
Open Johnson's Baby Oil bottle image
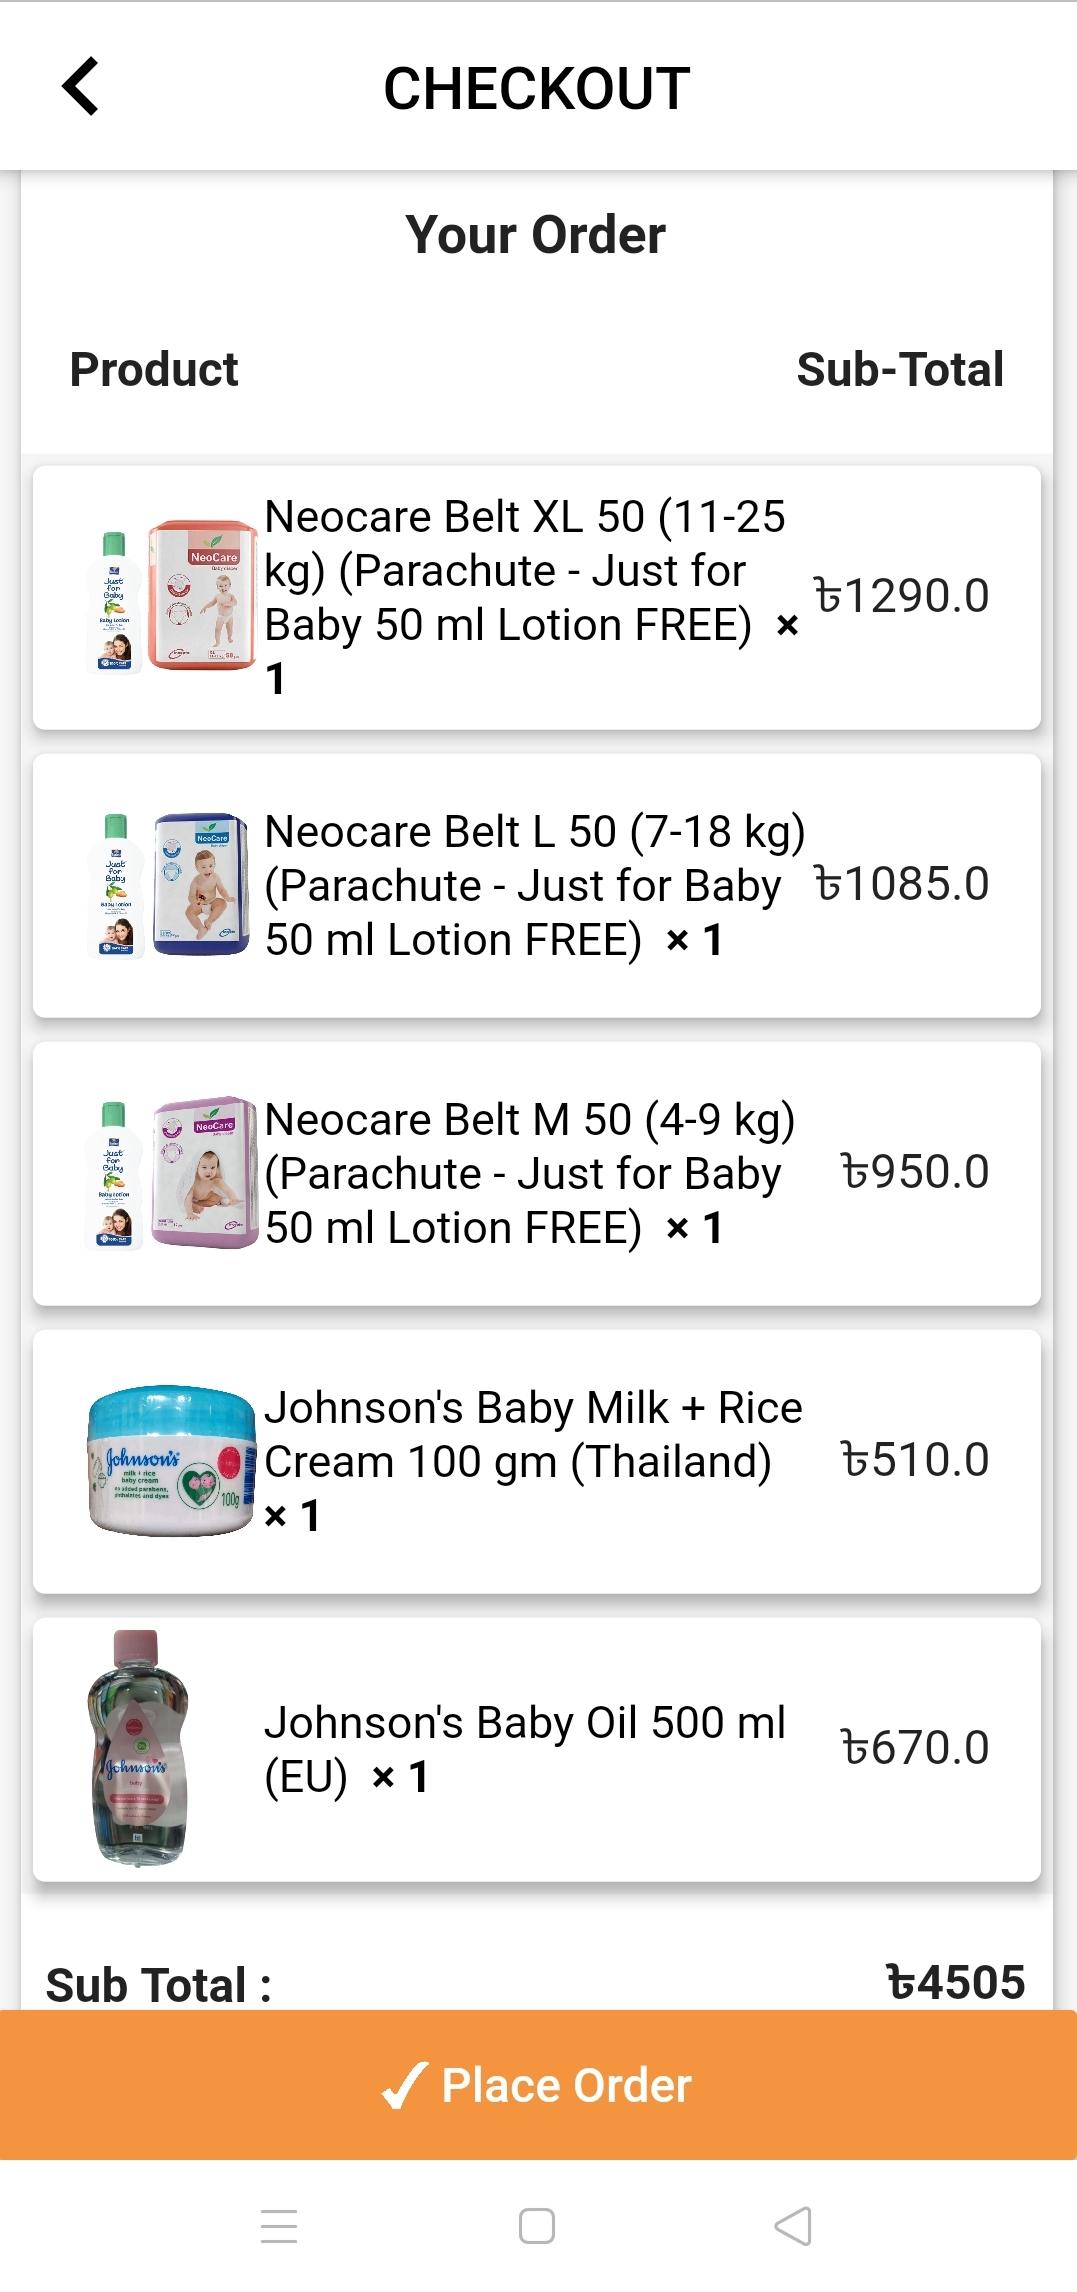[138, 1748]
